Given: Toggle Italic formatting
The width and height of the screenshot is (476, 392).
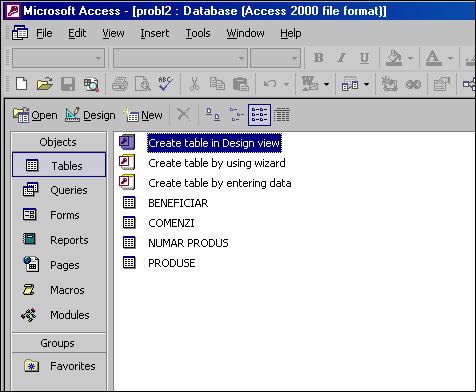Looking at the screenshot, I should point(341,58).
